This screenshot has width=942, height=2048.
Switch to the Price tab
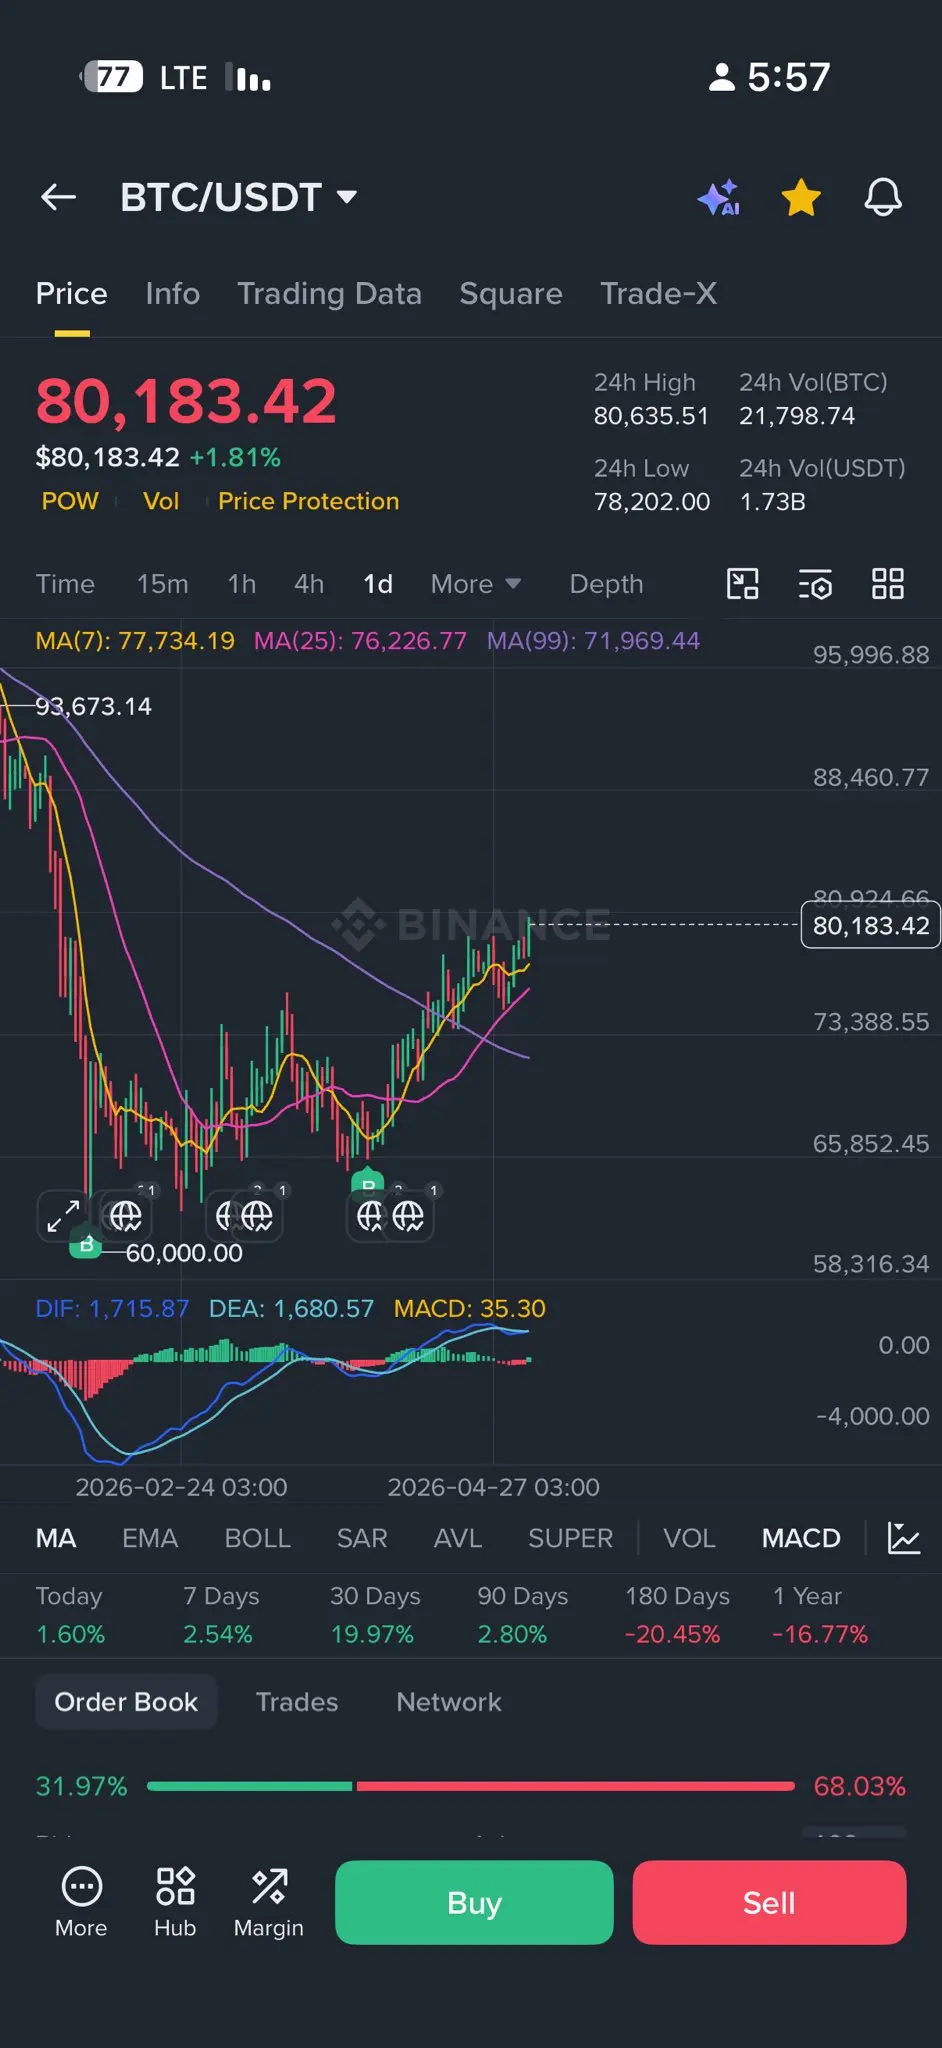pyautogui.click(x=71, y=294)
